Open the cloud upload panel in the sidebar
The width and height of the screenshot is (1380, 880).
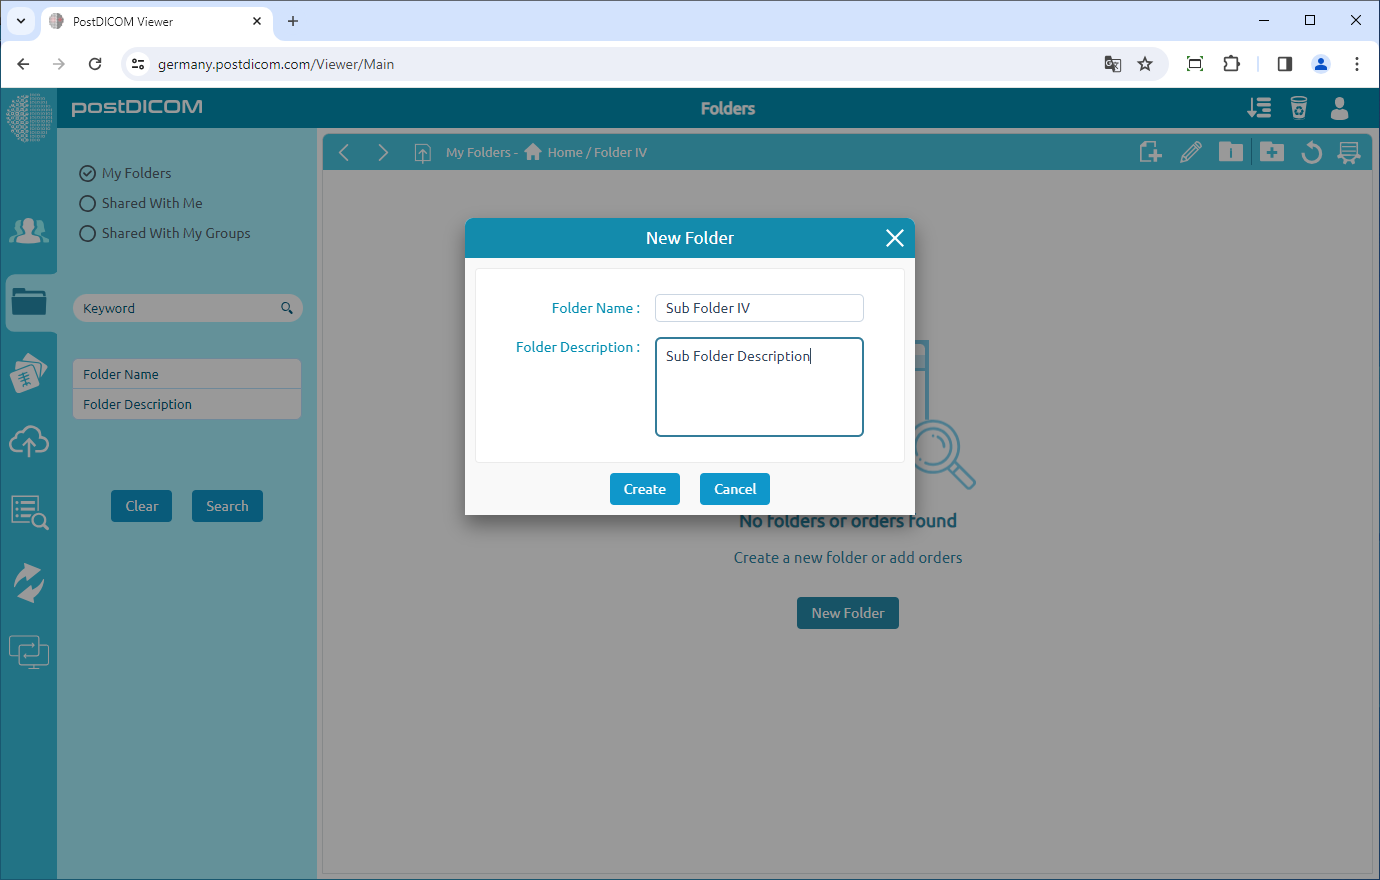click(29, 441)
